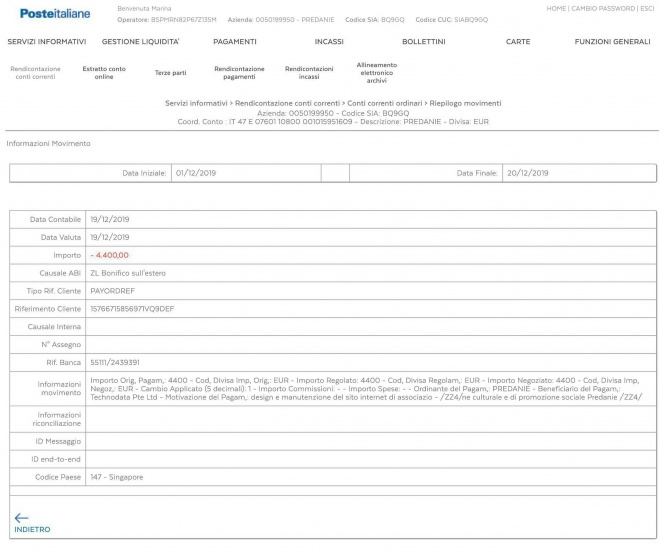The width and height of the screenshot is (660, 555).
Task: Open the INCASSI menu
Action: (328, 42)
